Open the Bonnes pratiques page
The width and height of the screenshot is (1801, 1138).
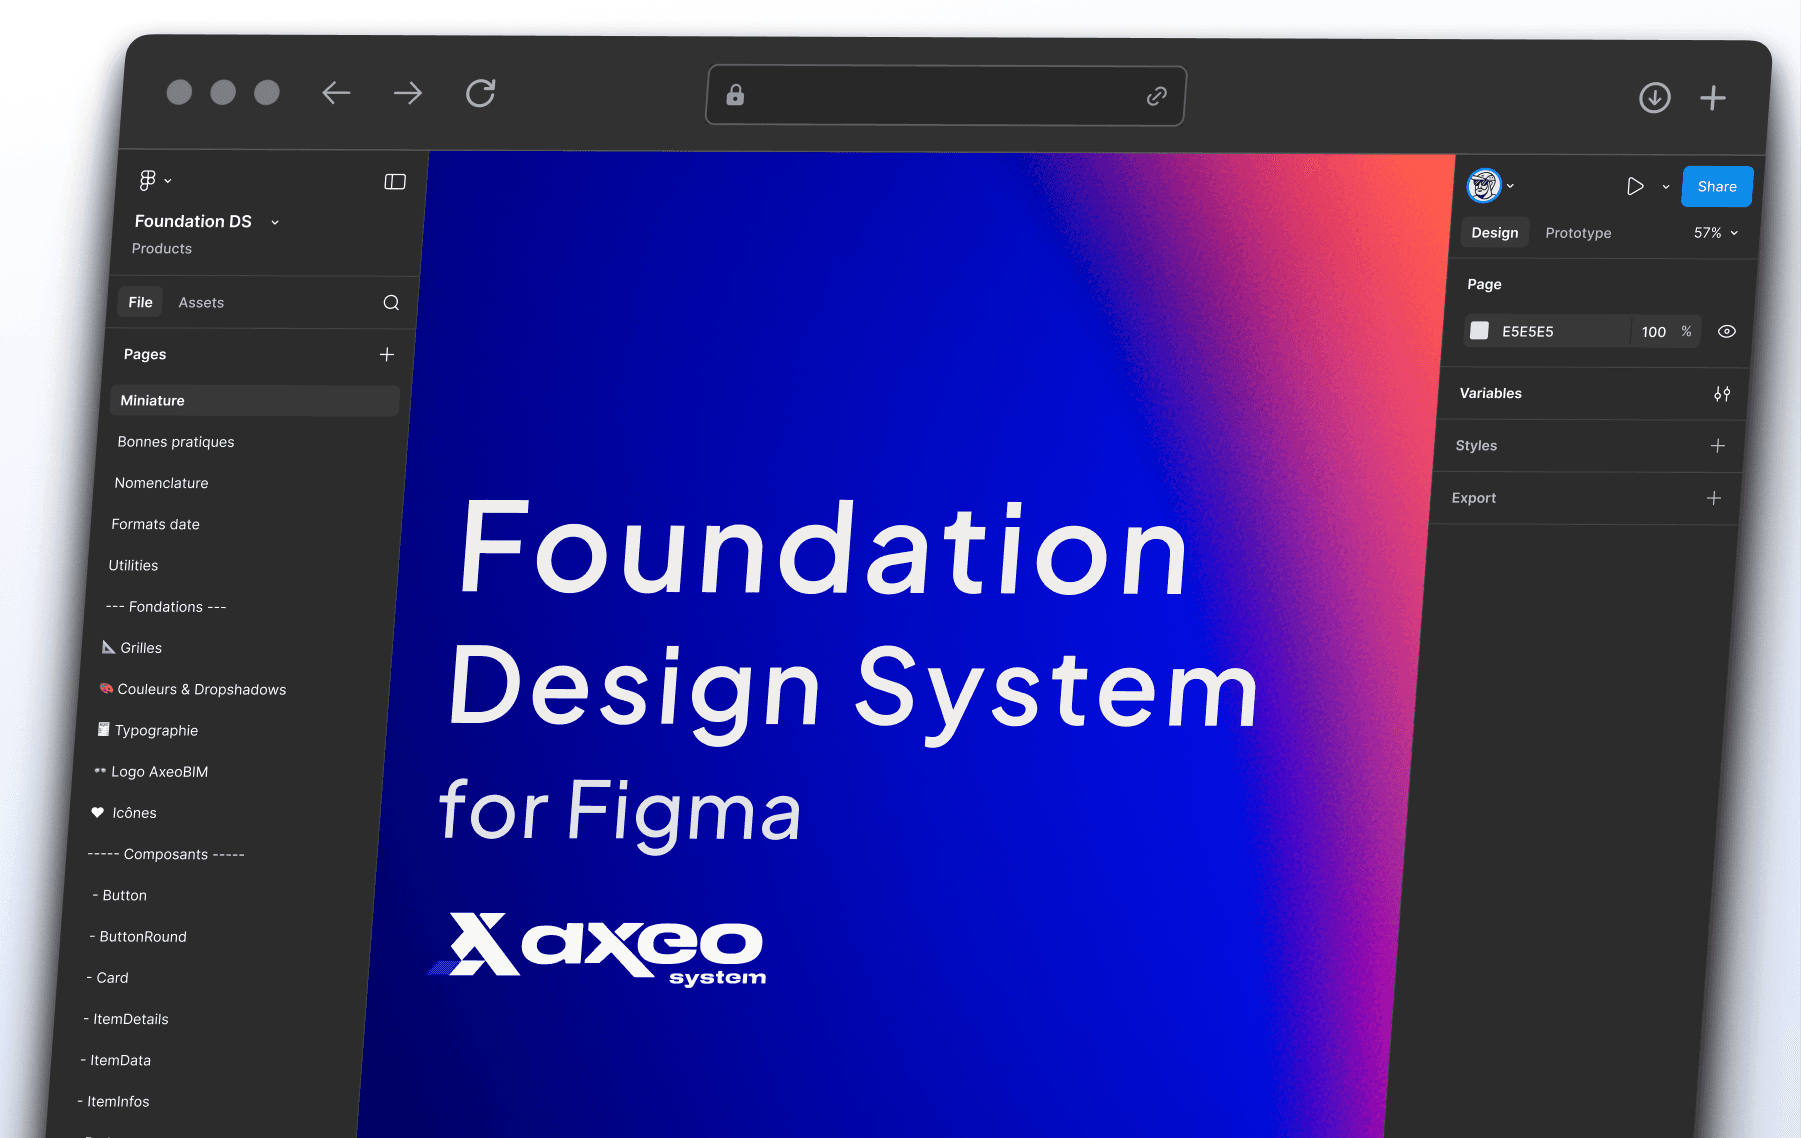pyautogui.click(x=176, y=442)
